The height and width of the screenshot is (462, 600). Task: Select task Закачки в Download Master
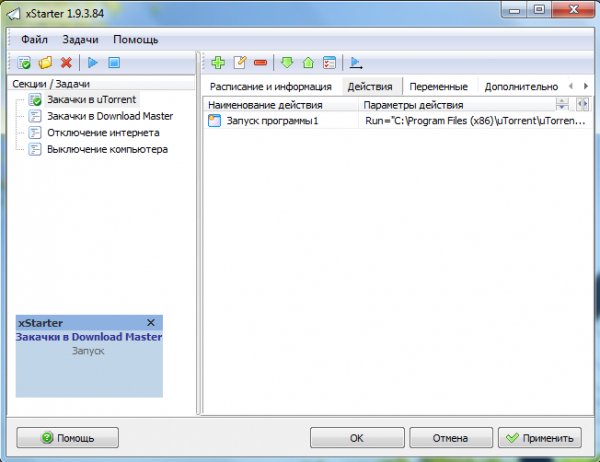pyautogui.click(x=110, y=116)
